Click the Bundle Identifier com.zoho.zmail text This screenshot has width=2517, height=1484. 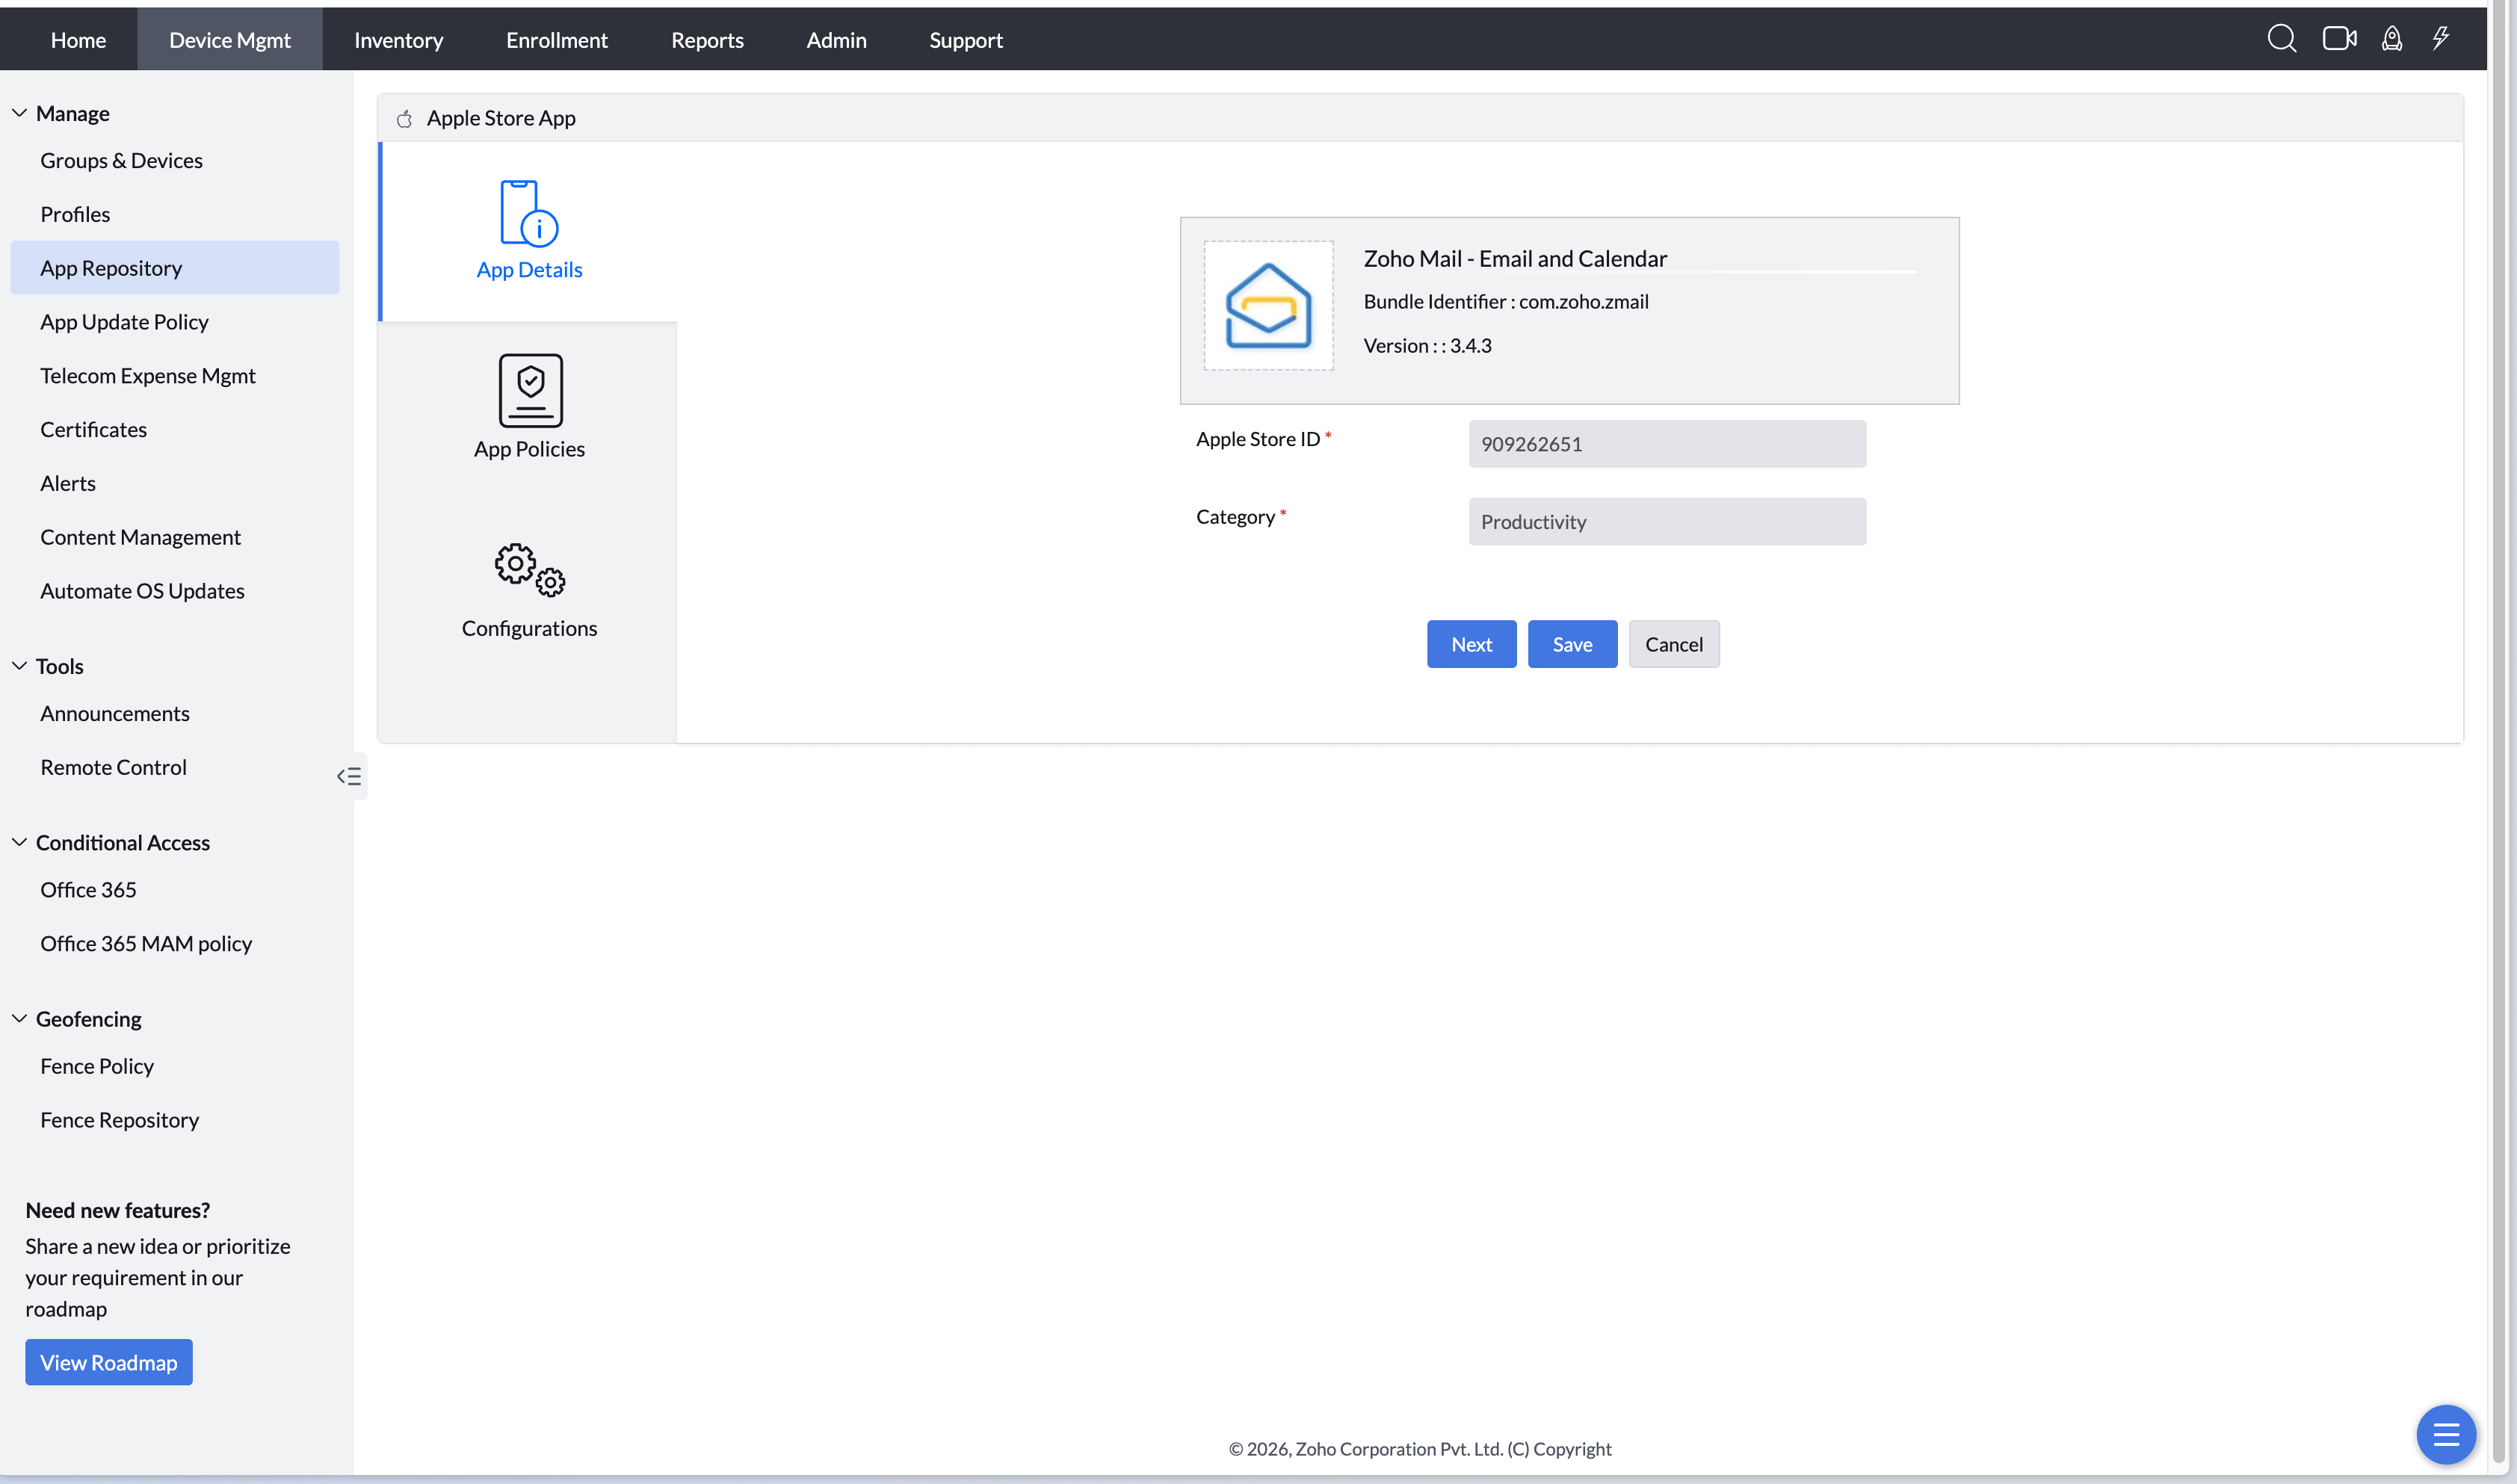pos(1506,301)
